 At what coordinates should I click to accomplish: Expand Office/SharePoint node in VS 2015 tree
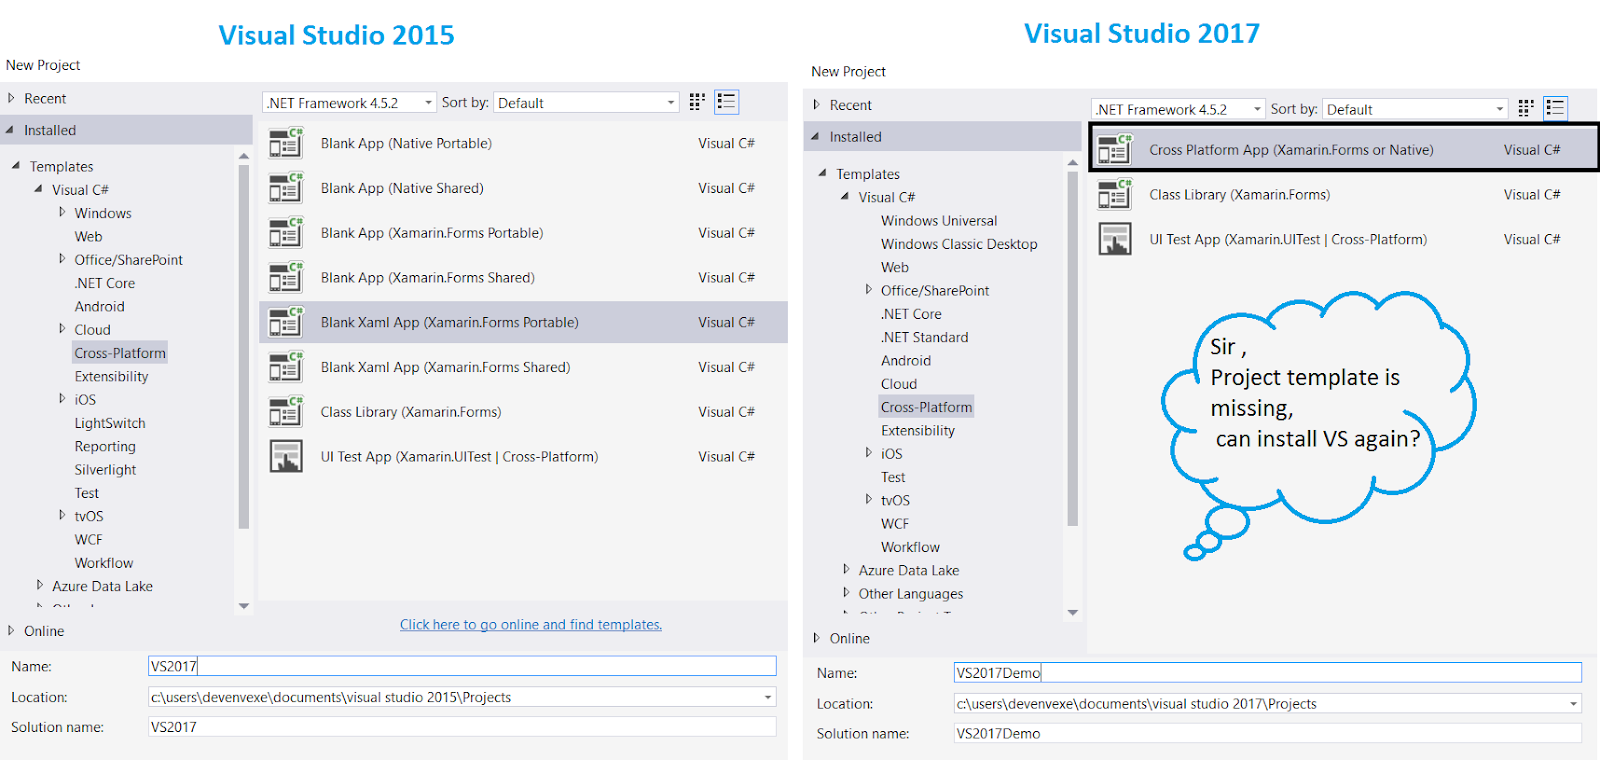(x=62, y=259)
